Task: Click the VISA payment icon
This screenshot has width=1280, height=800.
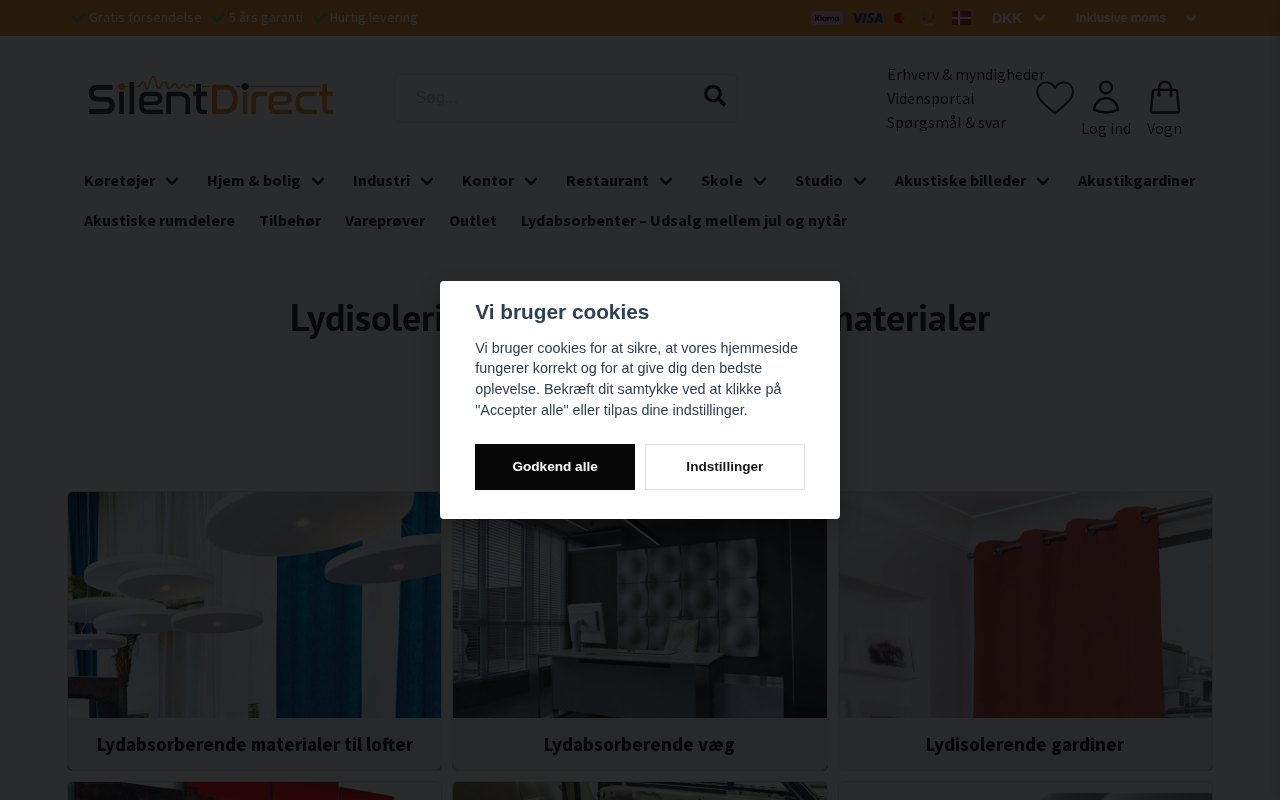Action: click(x=868, y=18)
